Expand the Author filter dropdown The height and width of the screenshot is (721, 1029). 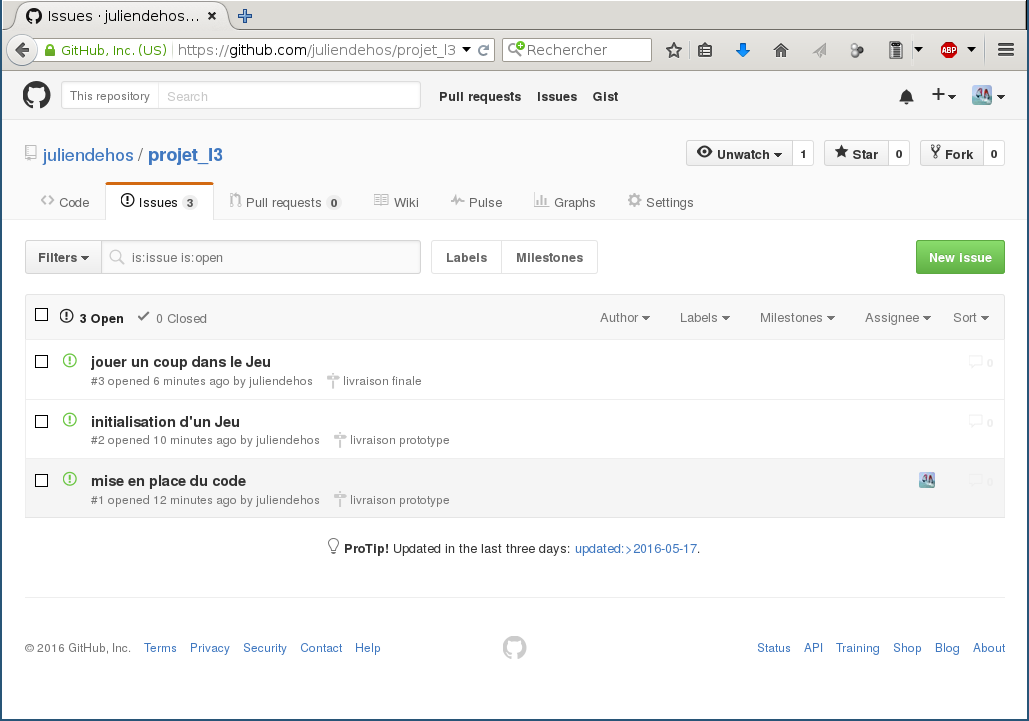(625, 318)
